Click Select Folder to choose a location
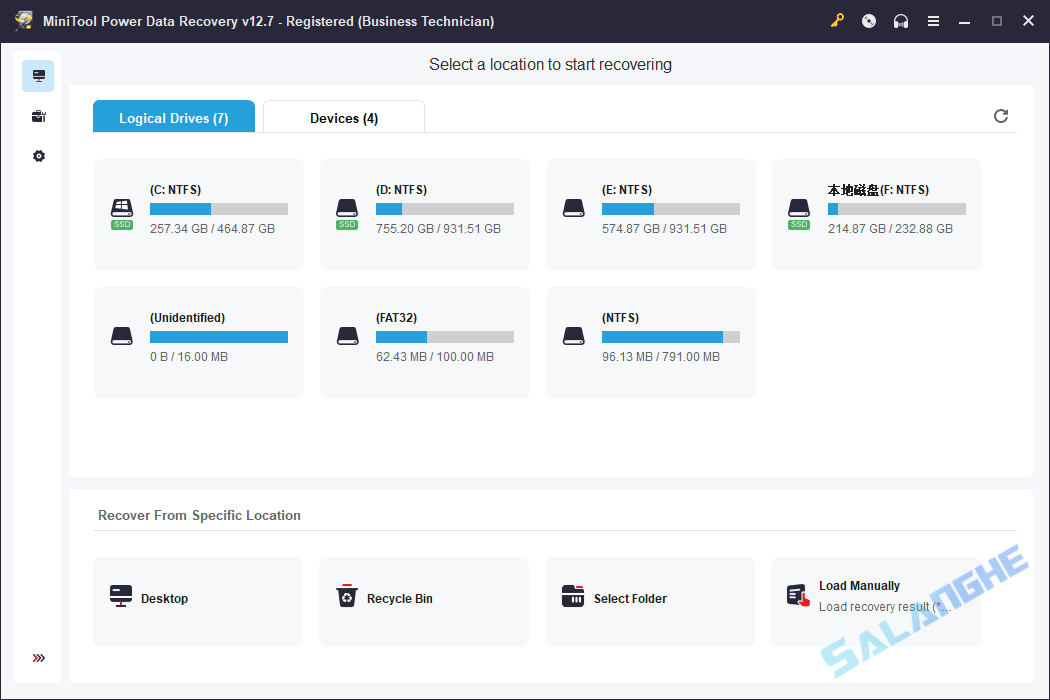The image size is (1050, 700). click(x=650, y=601)
